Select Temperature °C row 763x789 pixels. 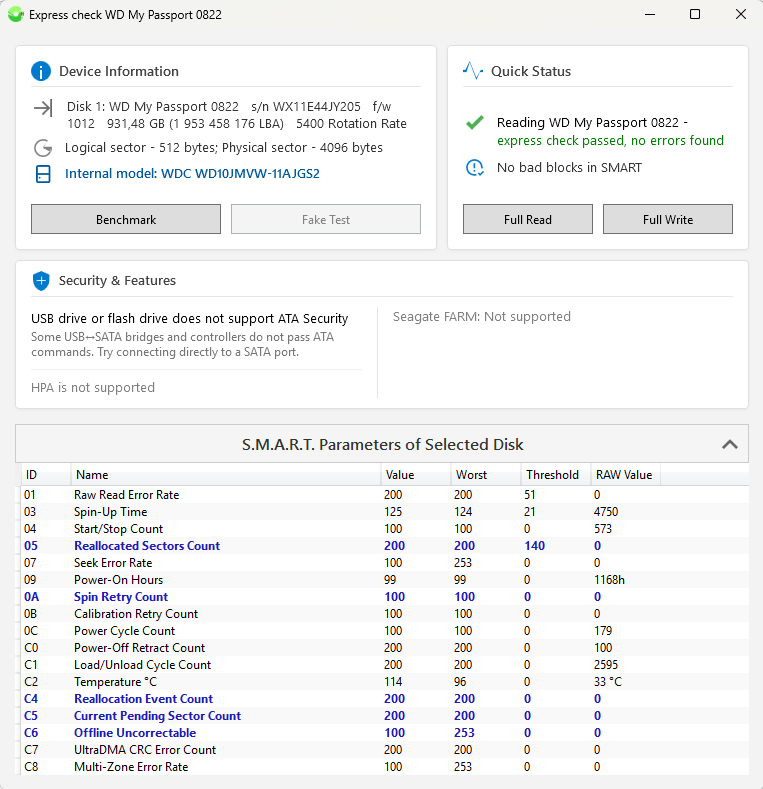pos(385,682)
